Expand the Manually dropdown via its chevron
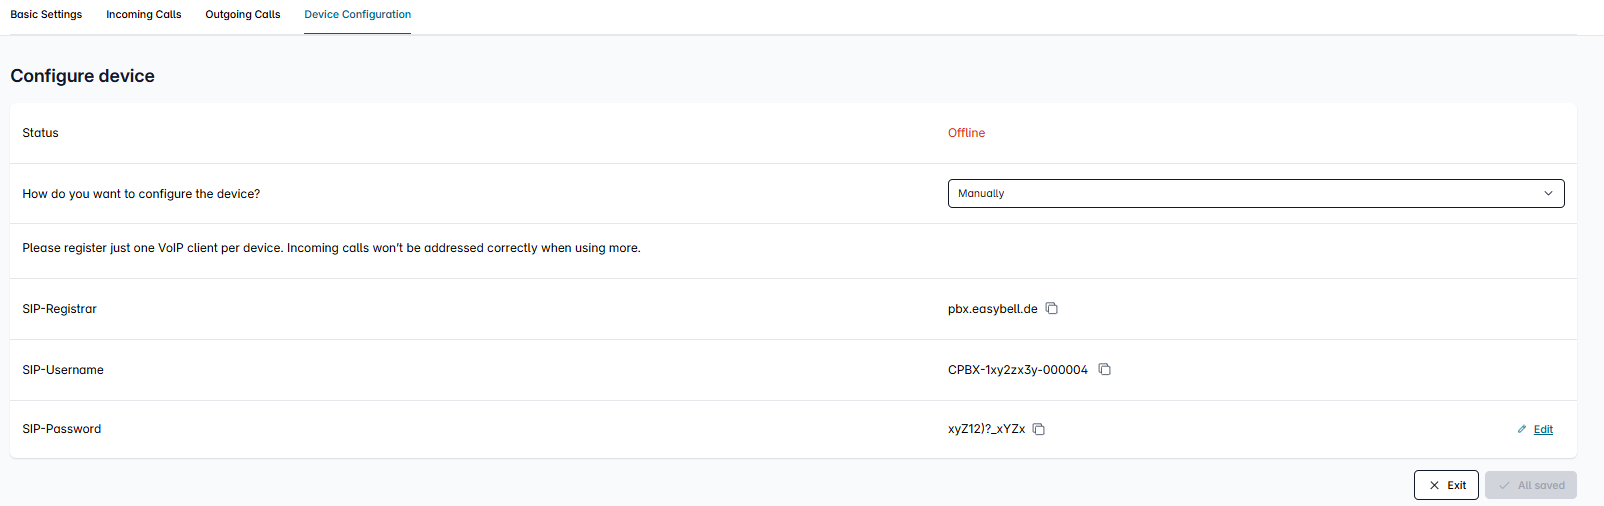This screenshot has height=506, width=1604. point(1548,193)
